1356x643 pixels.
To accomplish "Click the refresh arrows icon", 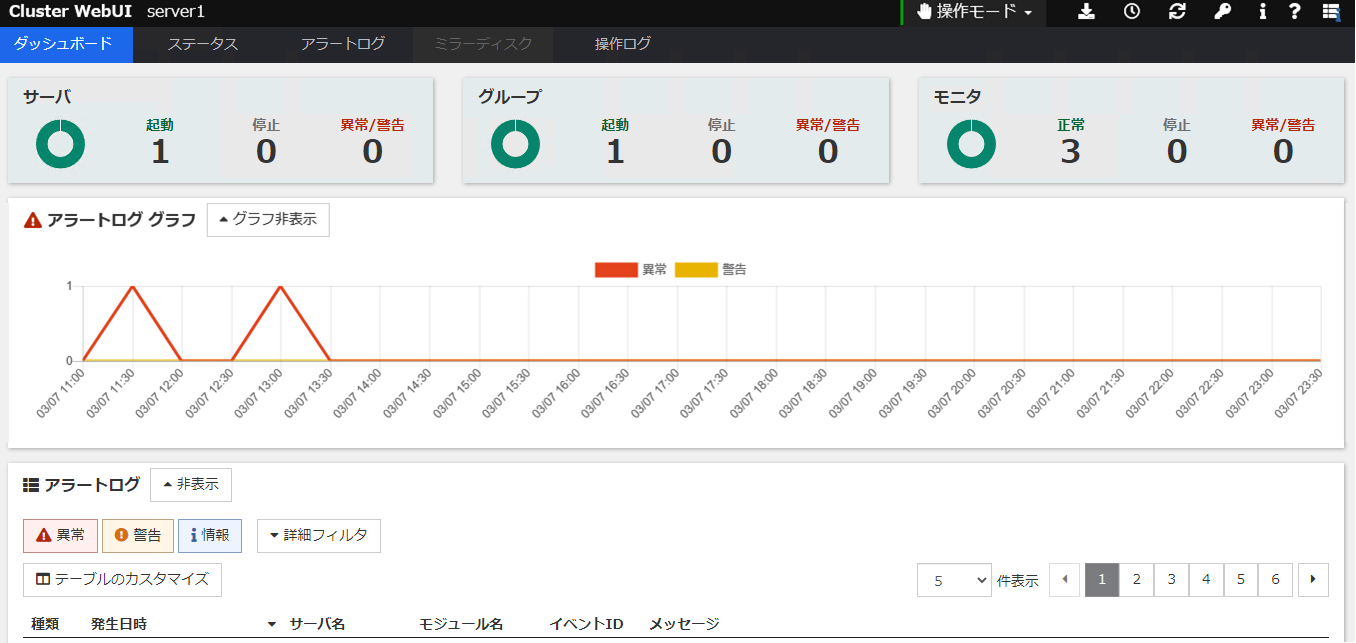I will [x=1177, y=12].
